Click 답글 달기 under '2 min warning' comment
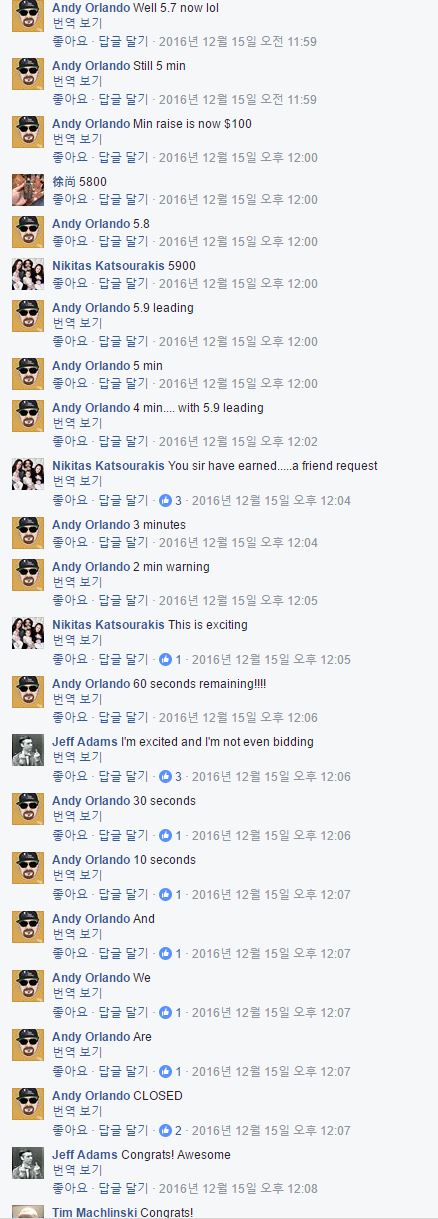This screenshot has height=1219, width=438. coord(123,600)
